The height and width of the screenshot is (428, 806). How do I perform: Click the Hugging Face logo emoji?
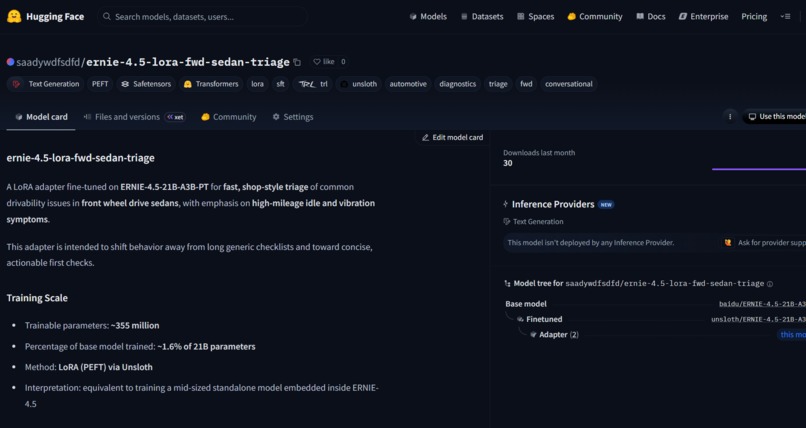[x=14, y=16]
